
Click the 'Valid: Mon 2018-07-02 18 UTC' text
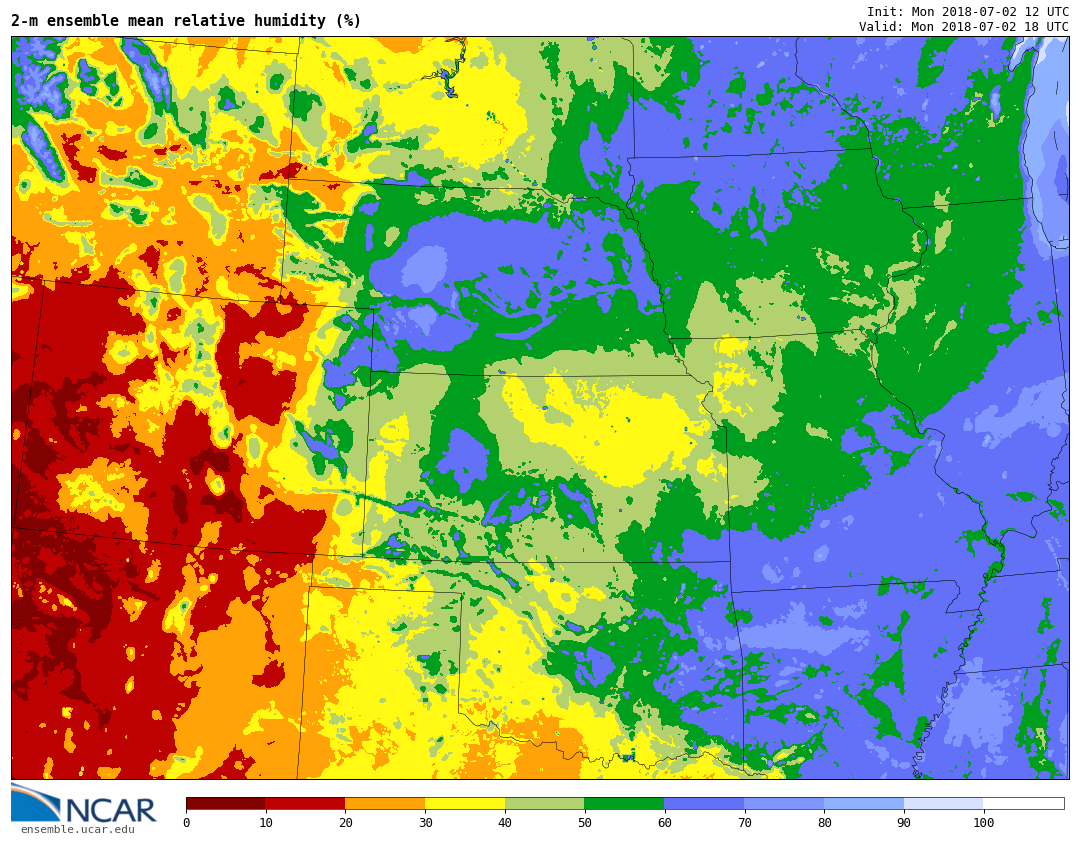[x=964, y=27]
